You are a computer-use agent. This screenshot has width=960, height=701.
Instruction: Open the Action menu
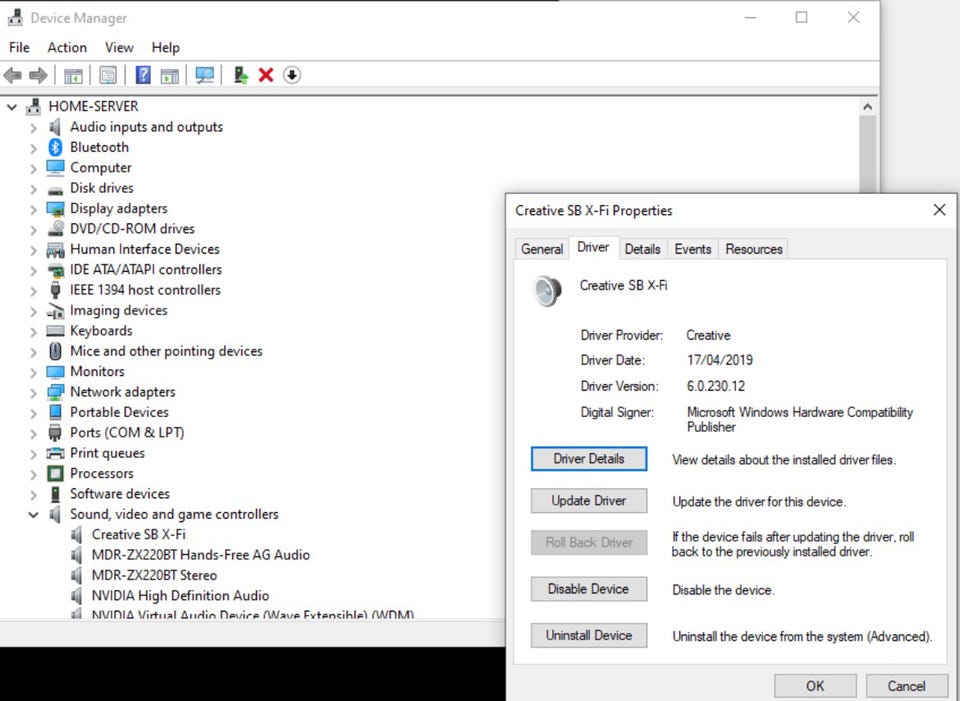coord(67,48)
